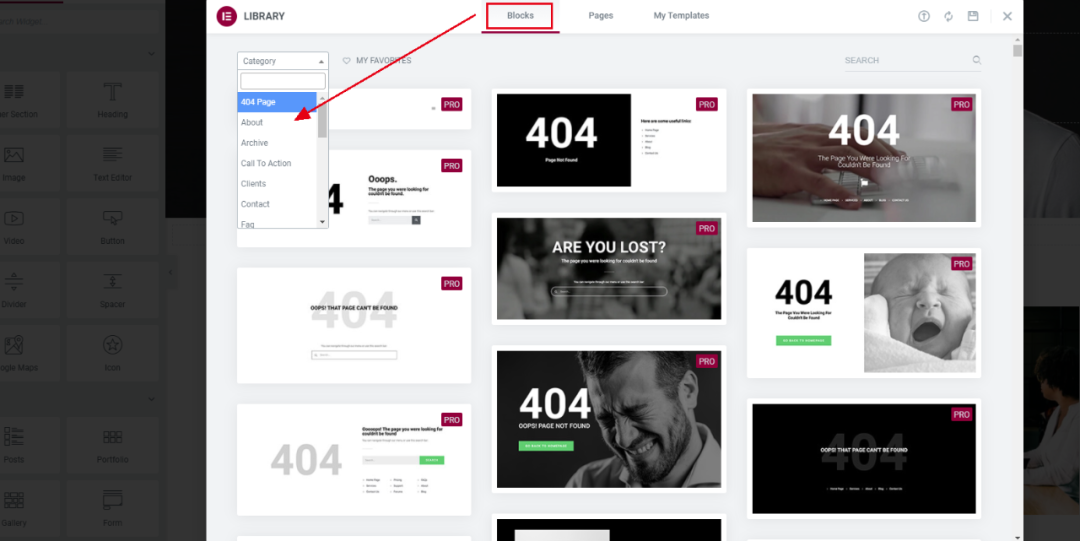
Task: Select the Blocks tab
Action: (x=520, y=16)
